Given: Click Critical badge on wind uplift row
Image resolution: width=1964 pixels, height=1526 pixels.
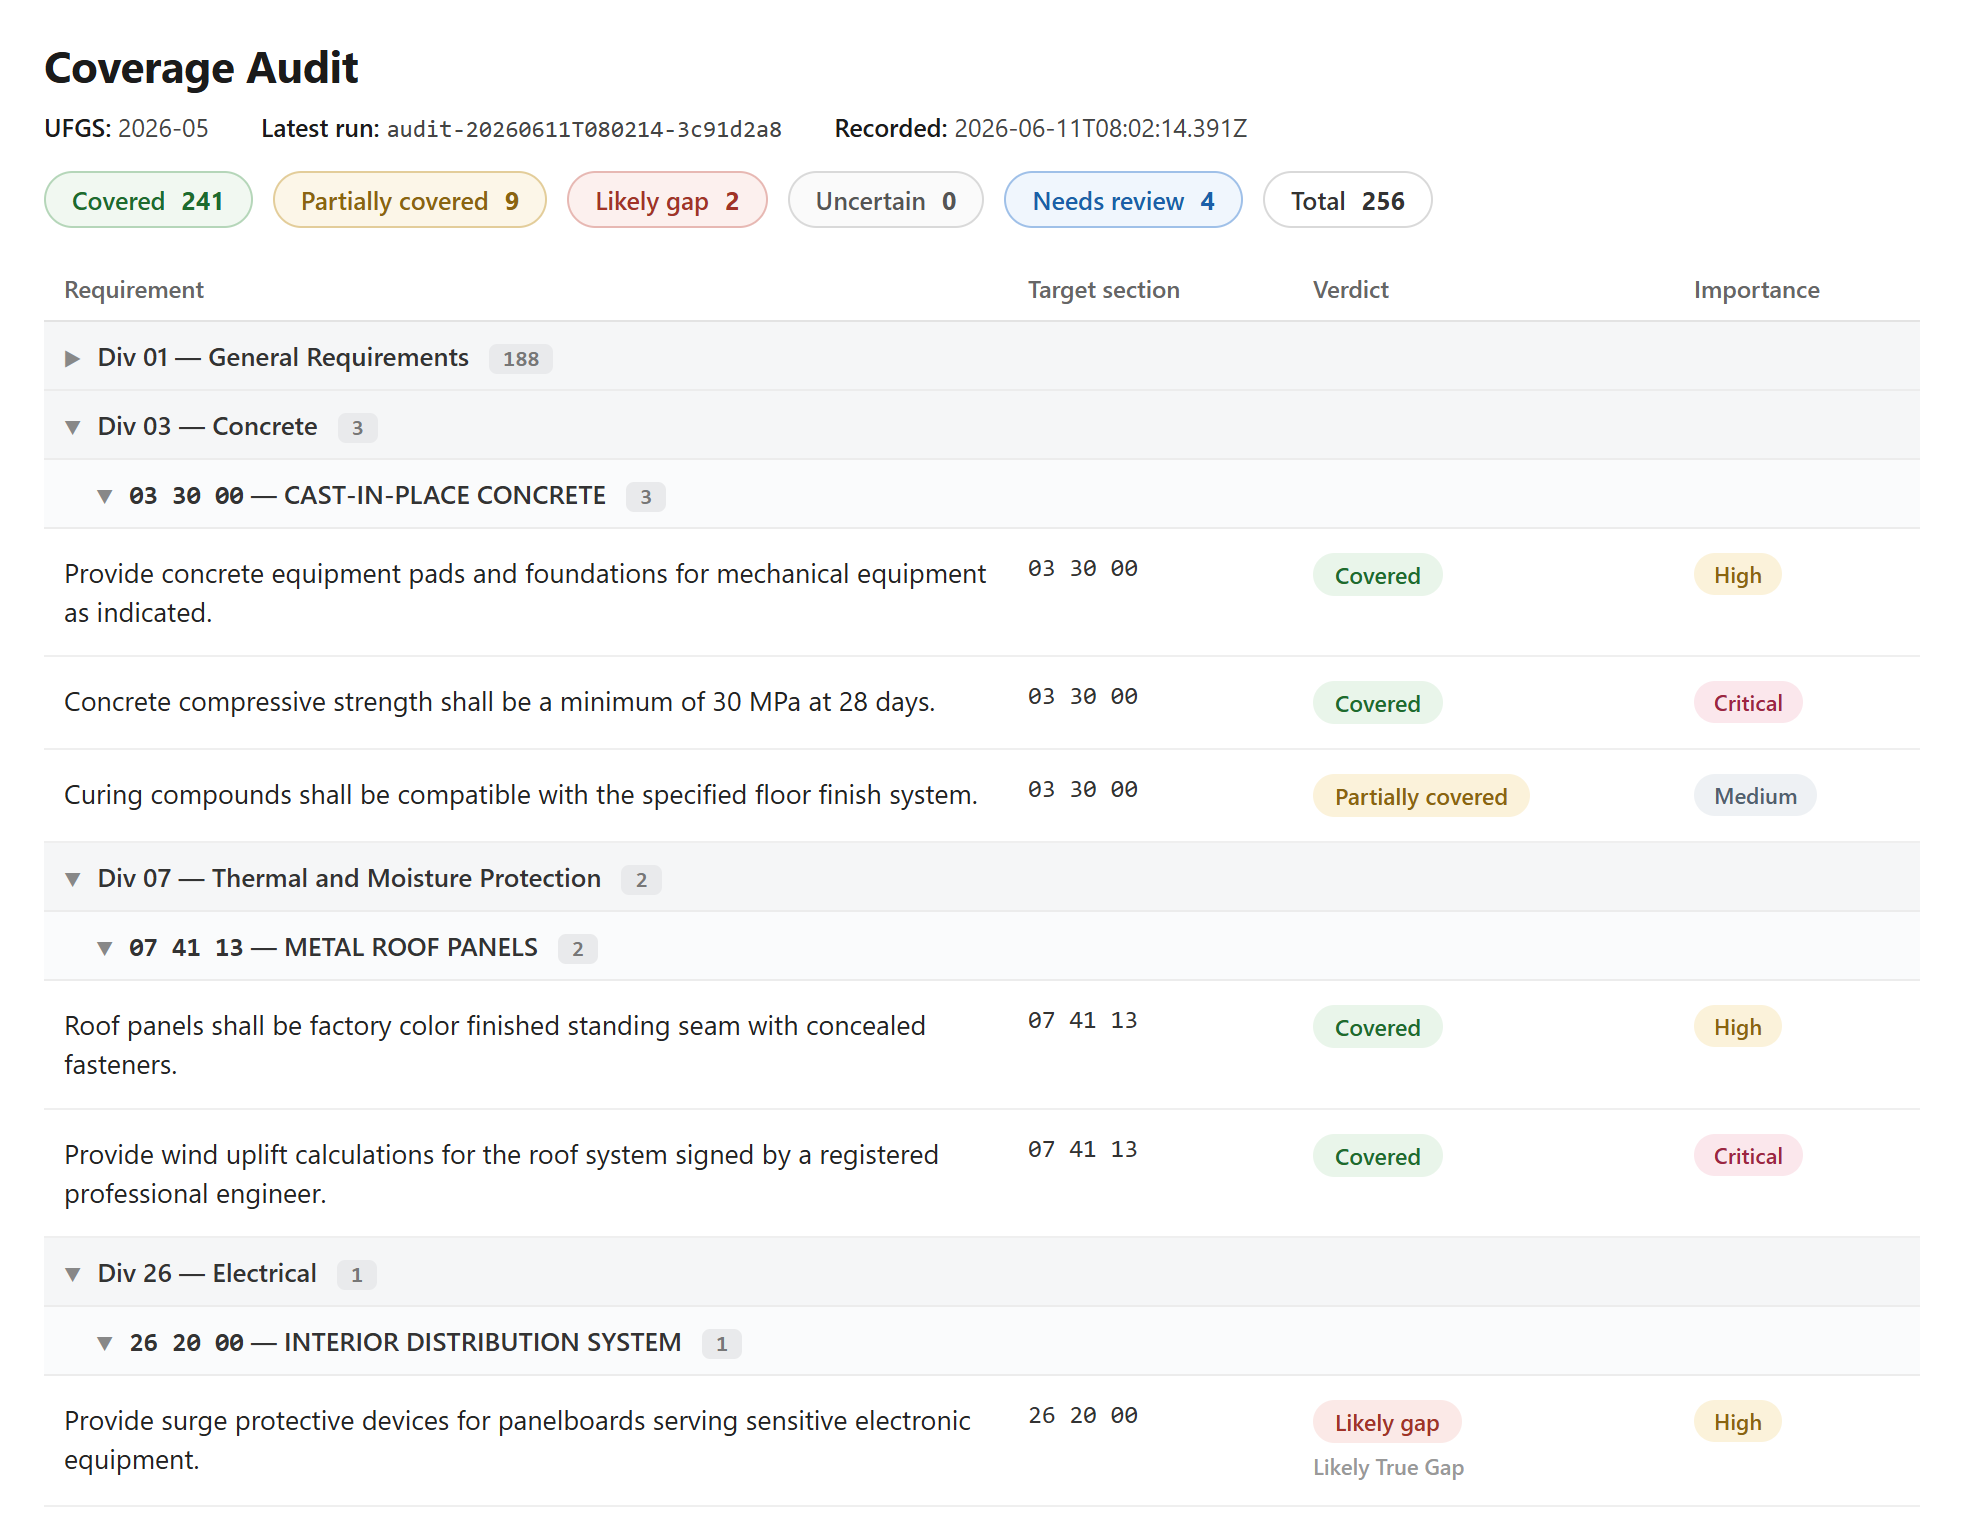Looking at the screenshot, I should tap(1748, 1156).
